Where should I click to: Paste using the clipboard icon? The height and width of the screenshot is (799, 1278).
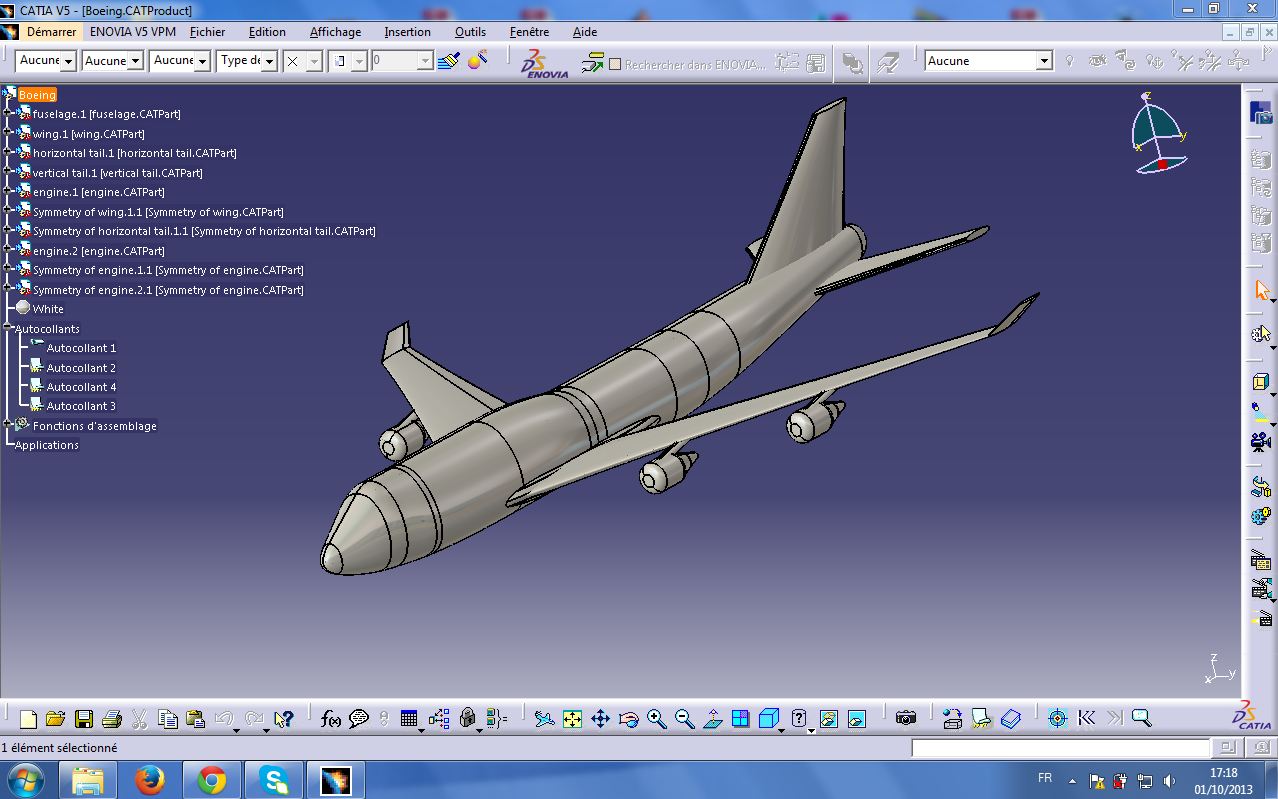[x=196, y=718]
